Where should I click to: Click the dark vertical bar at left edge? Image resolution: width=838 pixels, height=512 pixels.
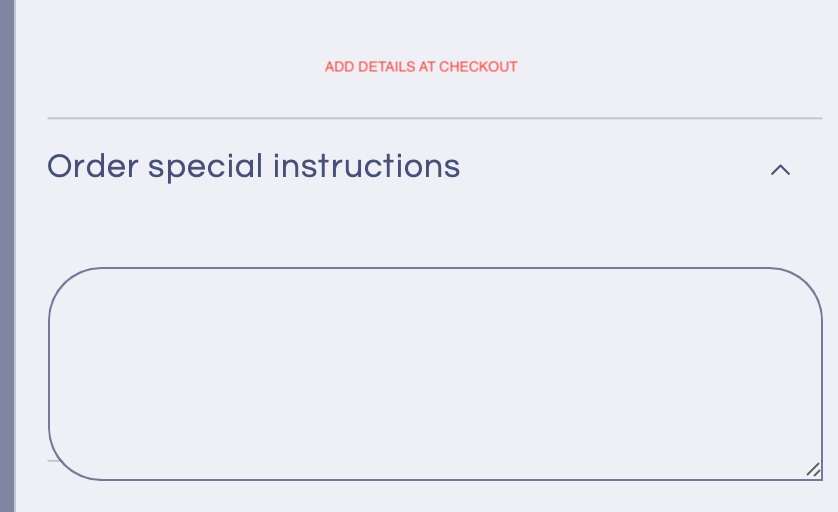pos(7,256)
